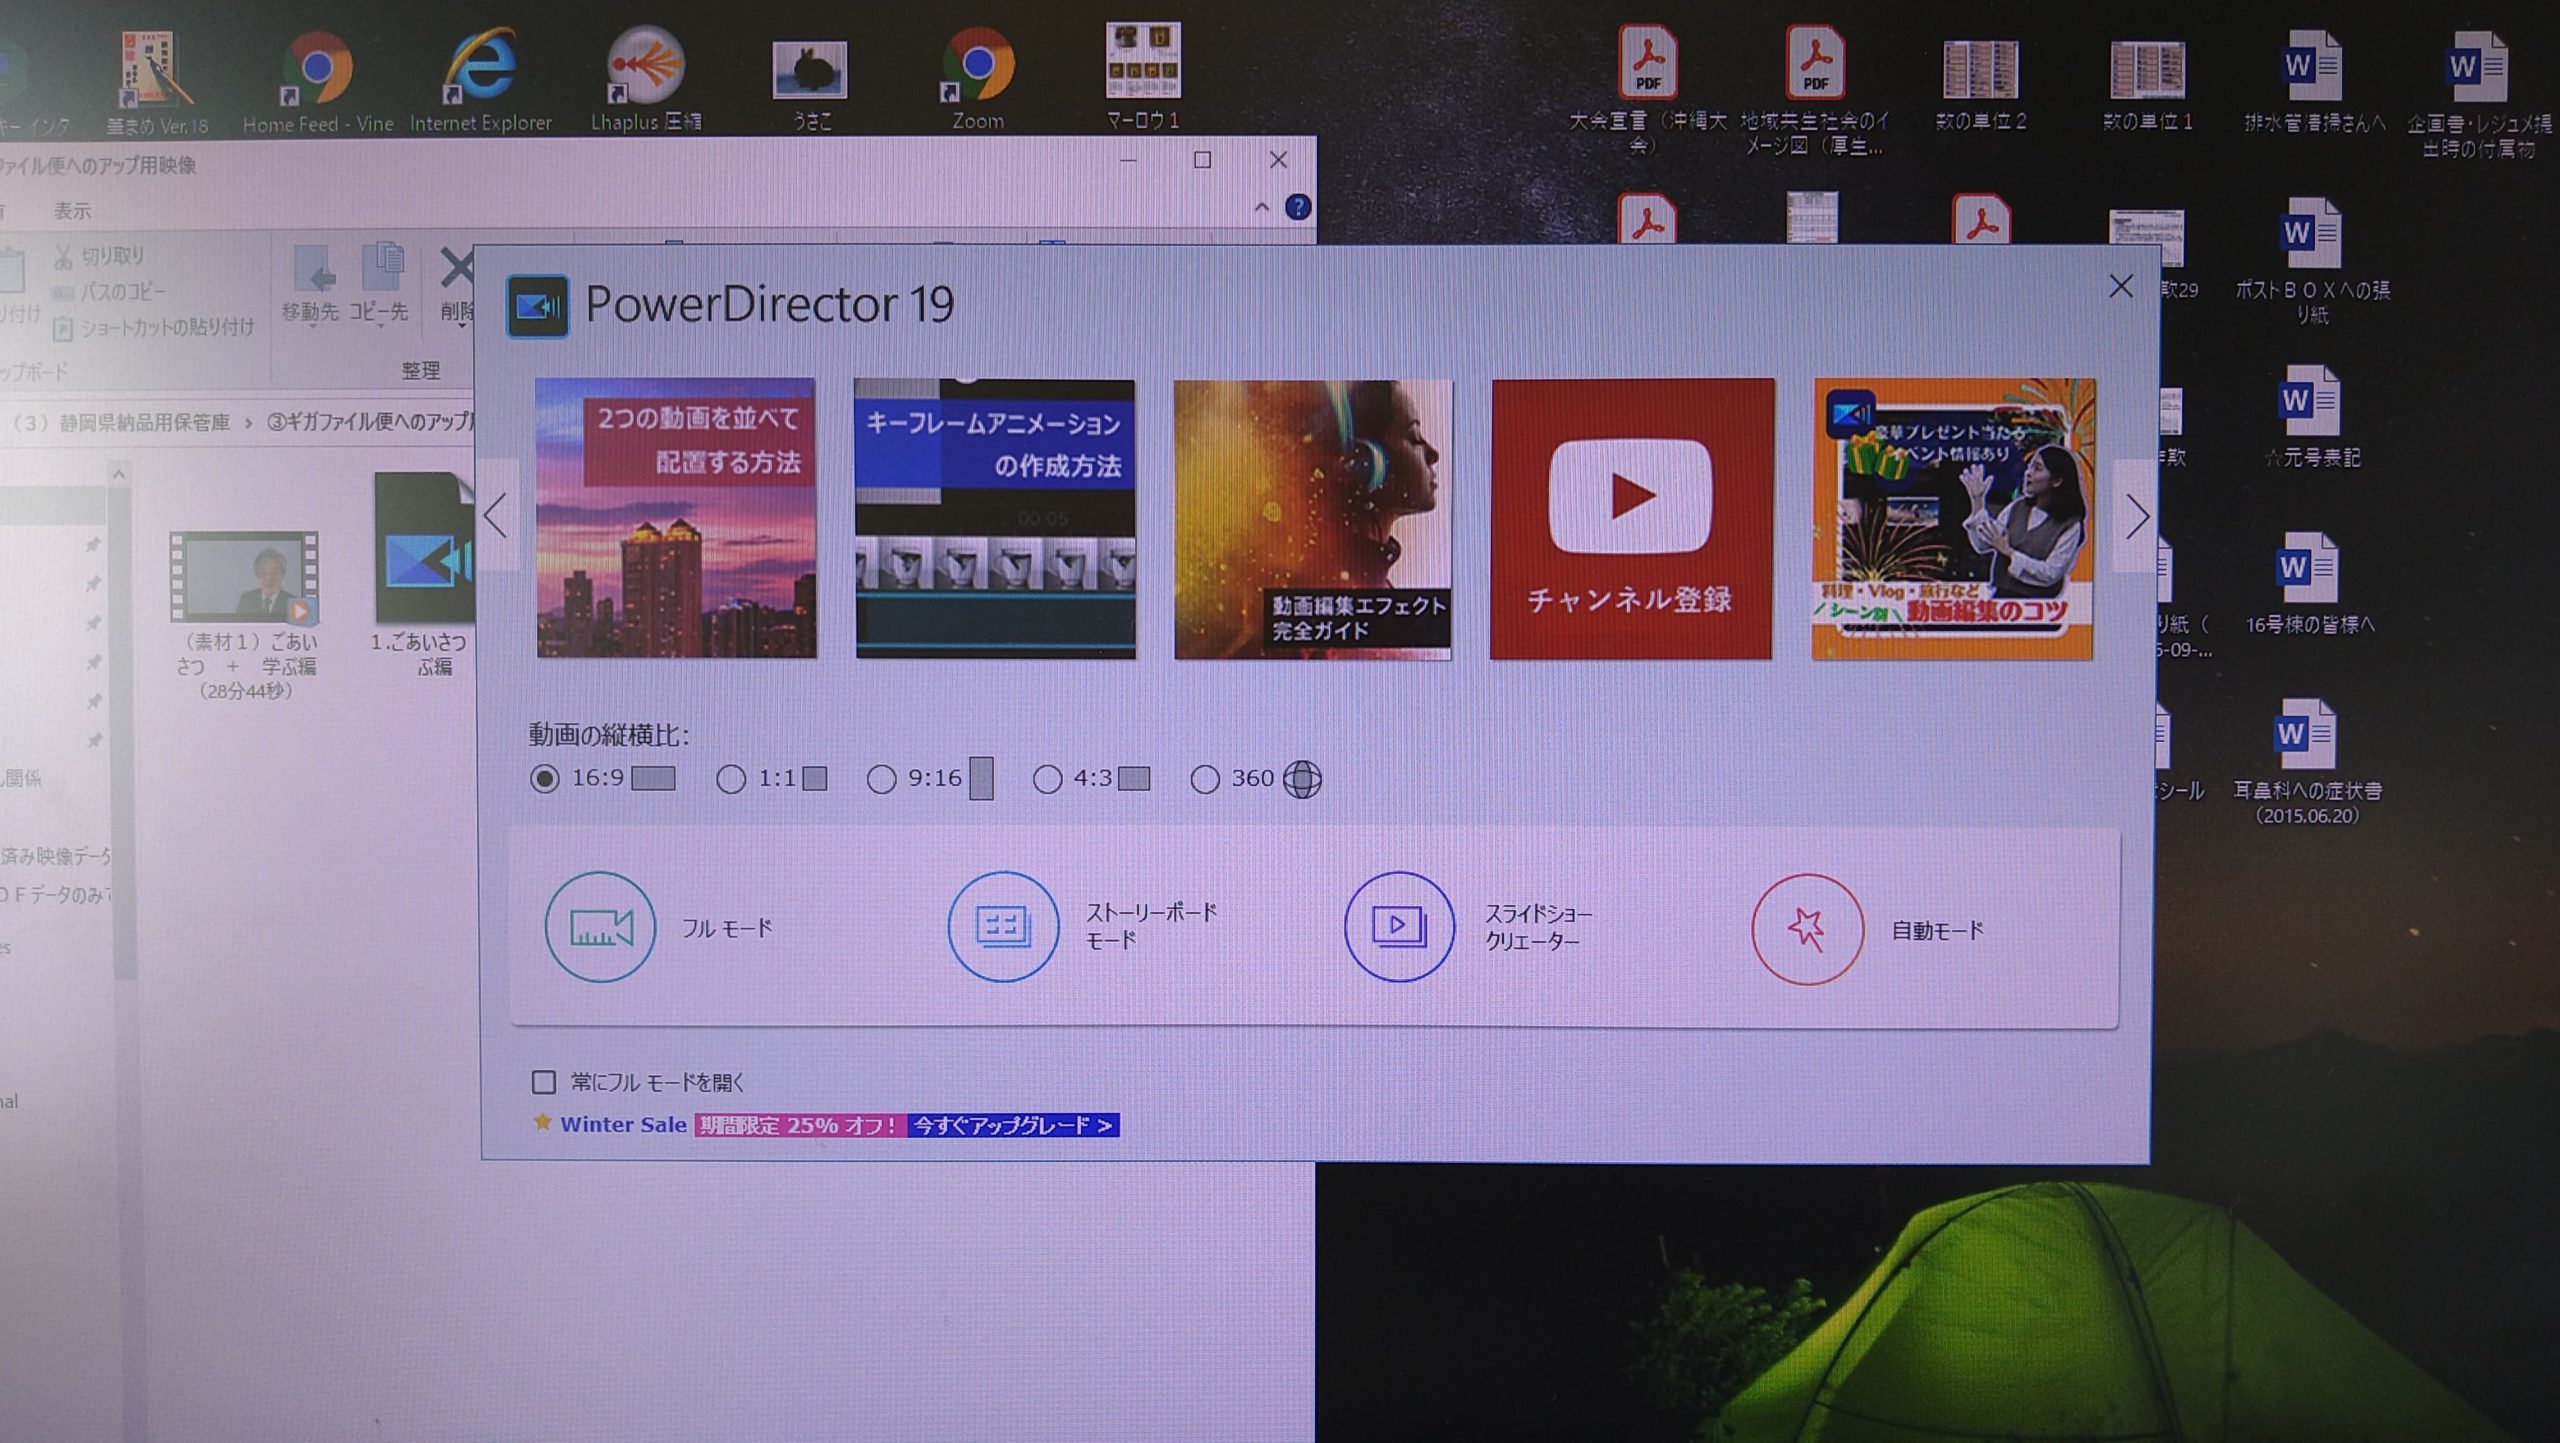The image size is (2560, 1443).
Task: Open 動画編集のコツ promotional thumbnail
Action: point(1953,519)
